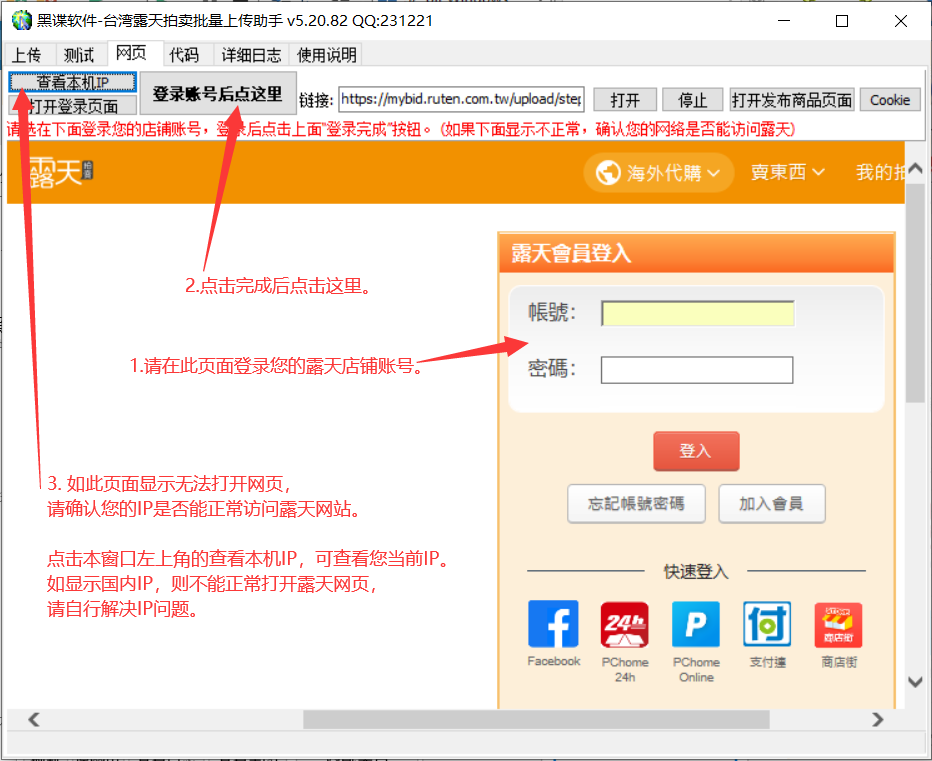Screen dimensions: 932x761
Task: Click the 支付連 quick login icon
Action: [767, 624]
